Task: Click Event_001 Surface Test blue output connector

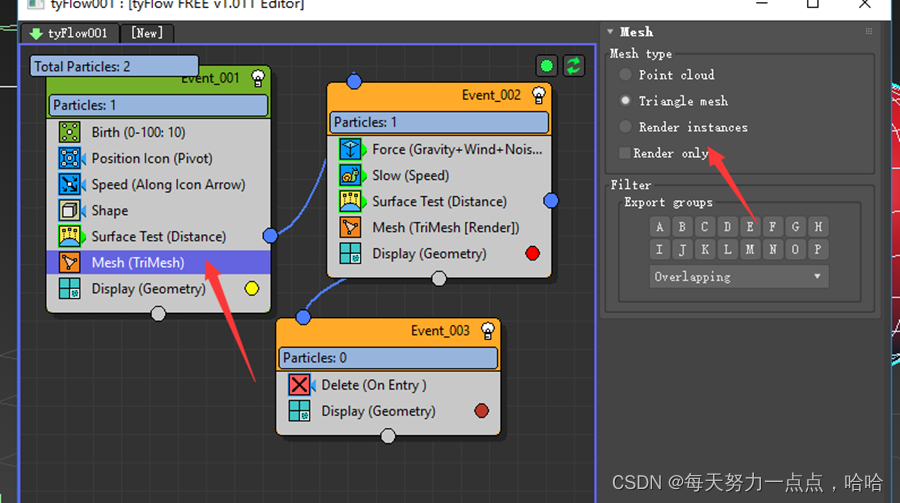Action: [270, 235]
